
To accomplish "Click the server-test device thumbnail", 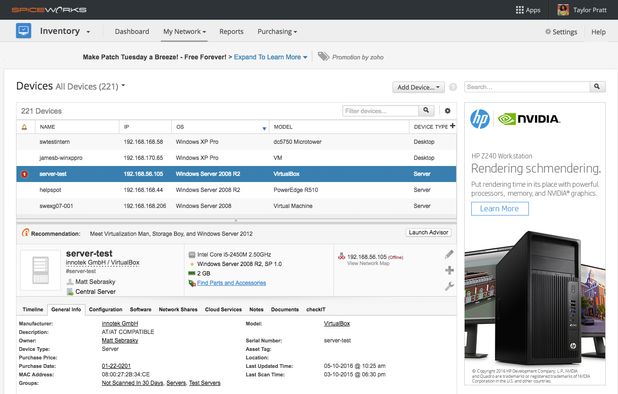I will pos(41,270).
